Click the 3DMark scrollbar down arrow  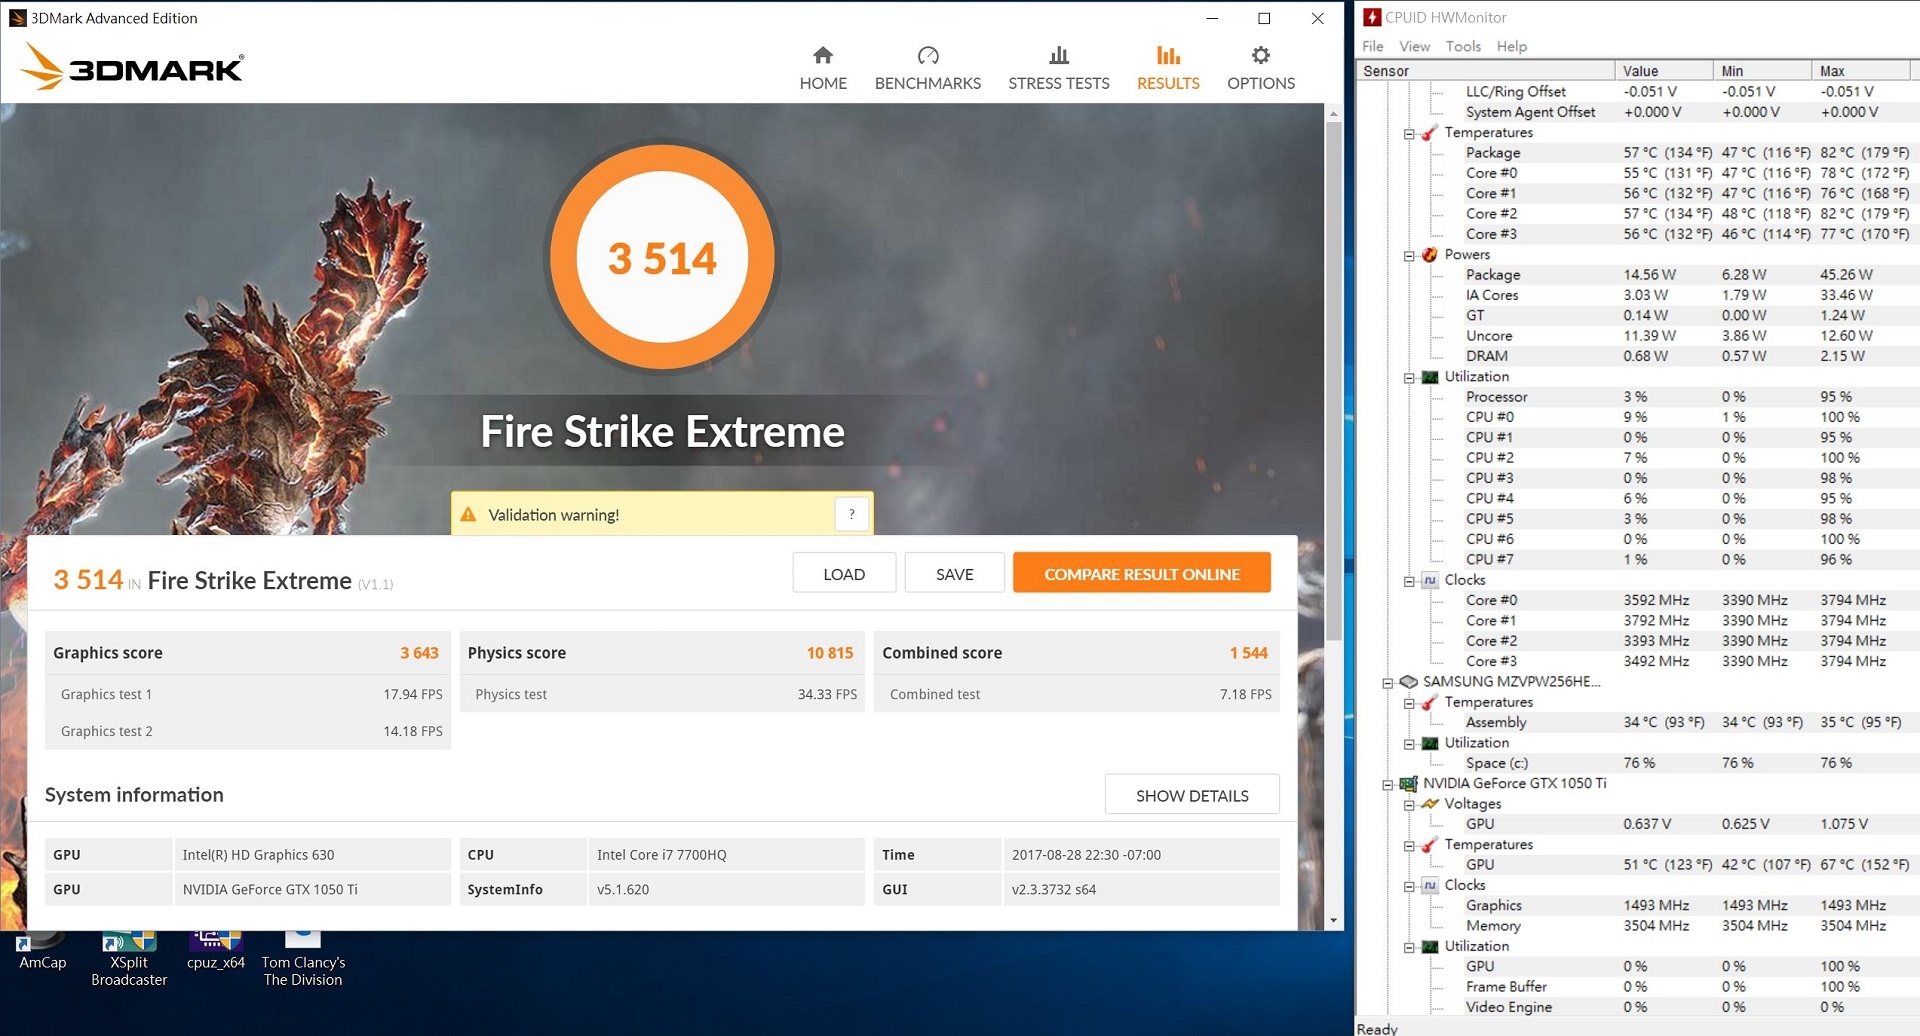click(x=1334, y=920)
